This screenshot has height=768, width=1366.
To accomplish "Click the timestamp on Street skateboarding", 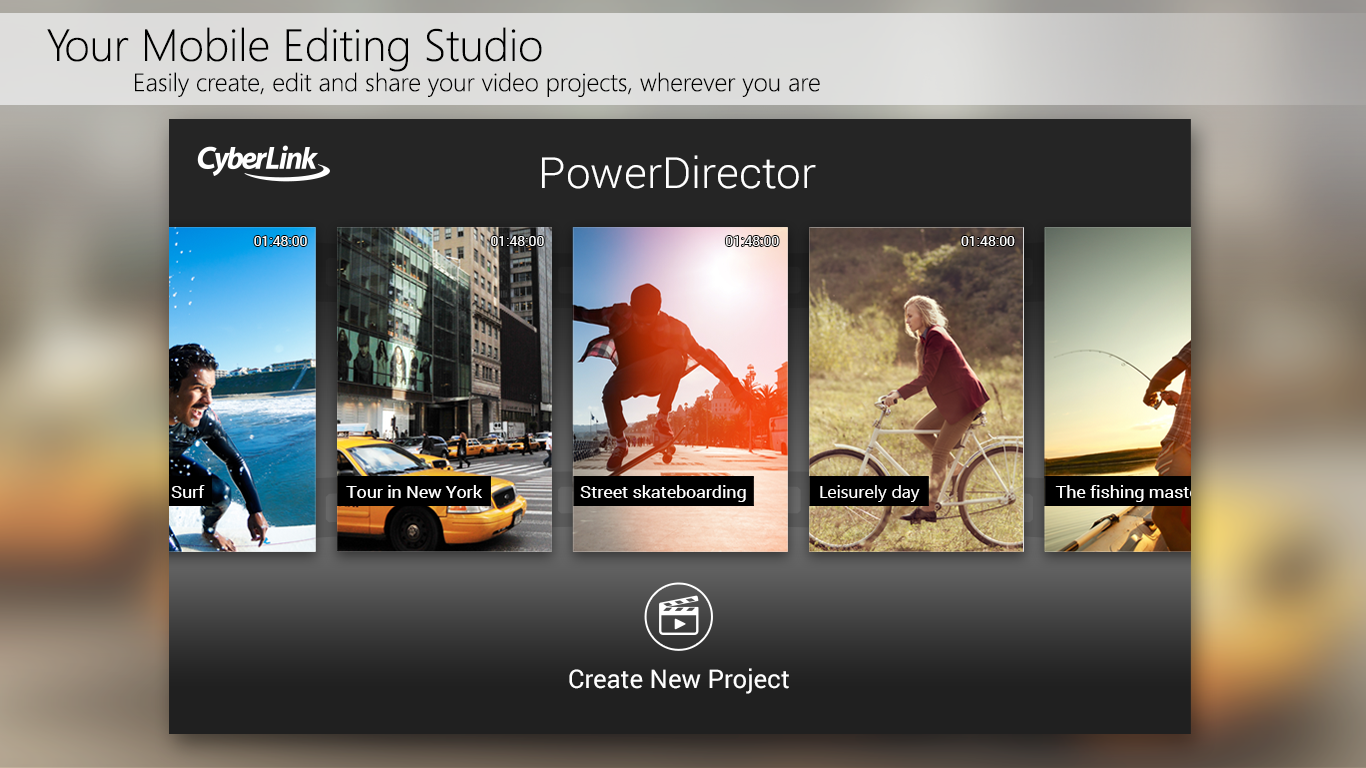I will coord(752,241).
